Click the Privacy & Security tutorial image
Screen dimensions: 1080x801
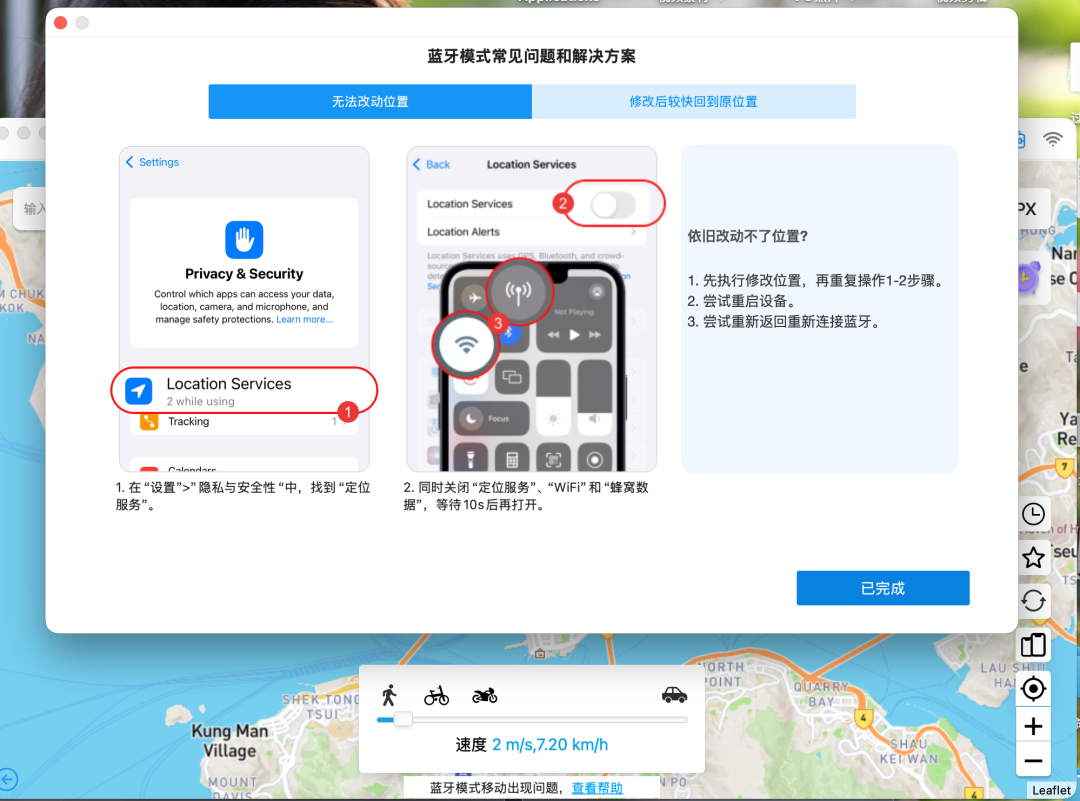point(244,309)
